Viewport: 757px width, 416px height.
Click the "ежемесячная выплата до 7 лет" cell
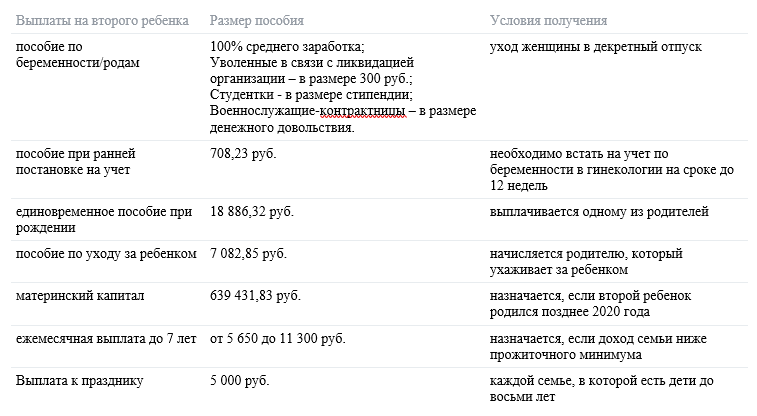103,338
